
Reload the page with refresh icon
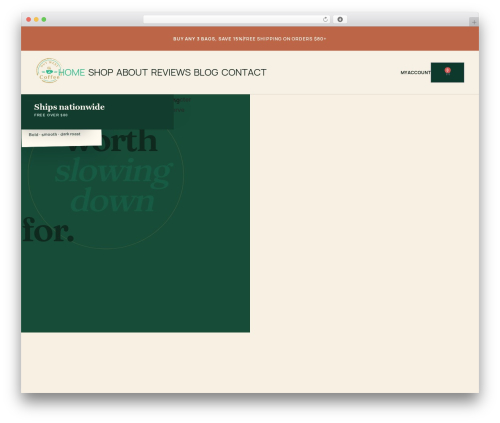(x=325, y=20)
